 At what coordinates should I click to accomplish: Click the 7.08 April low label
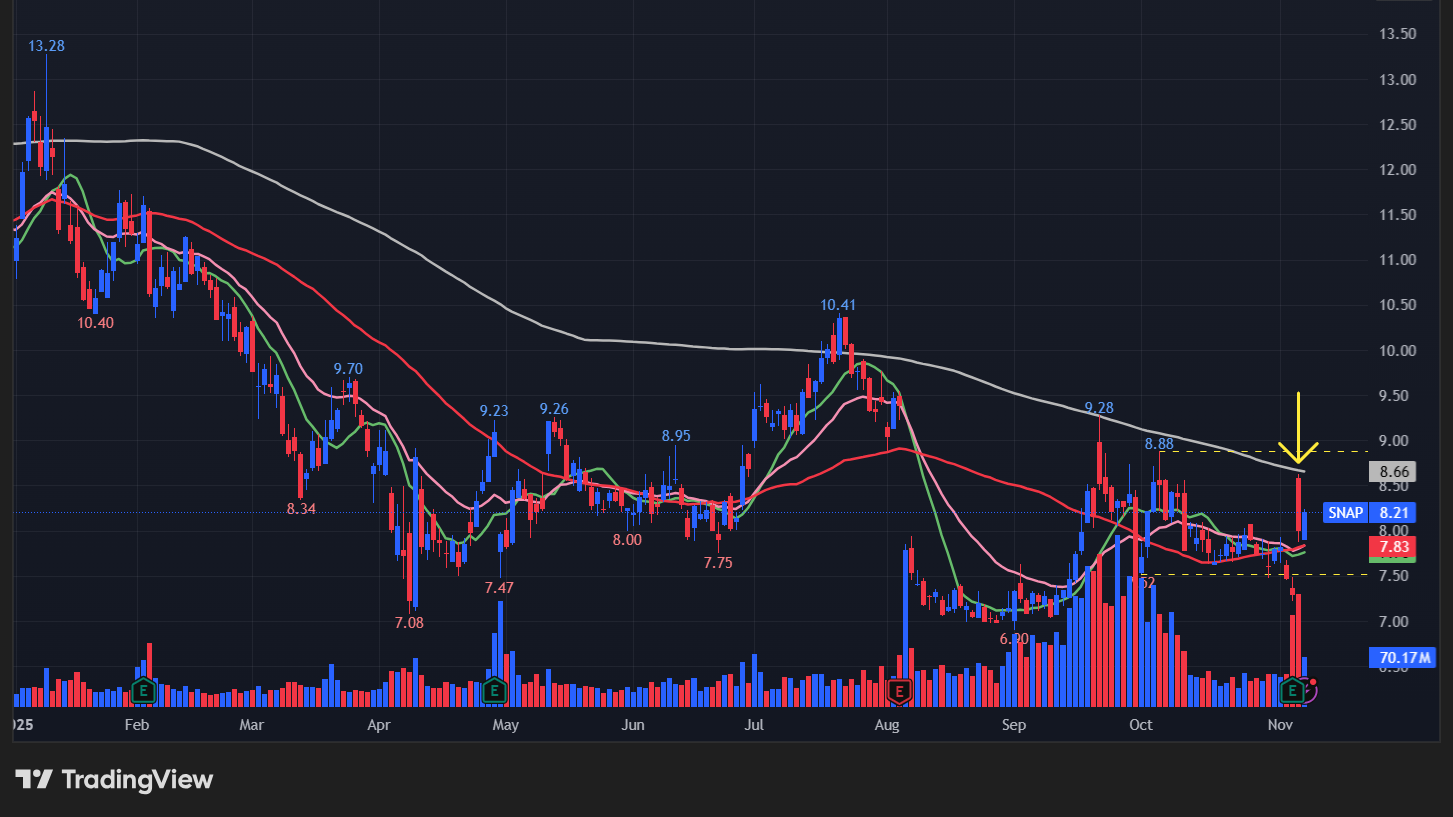coord(409,623)
